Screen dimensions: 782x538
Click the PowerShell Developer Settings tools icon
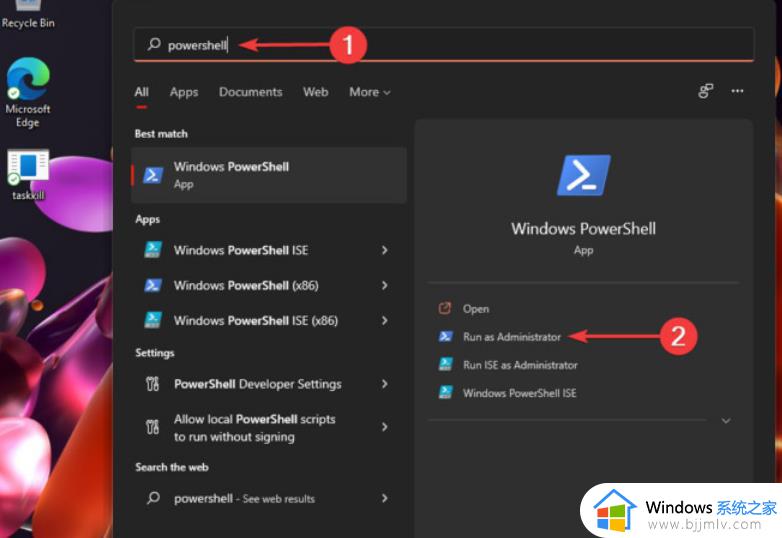tap(153, 384)
